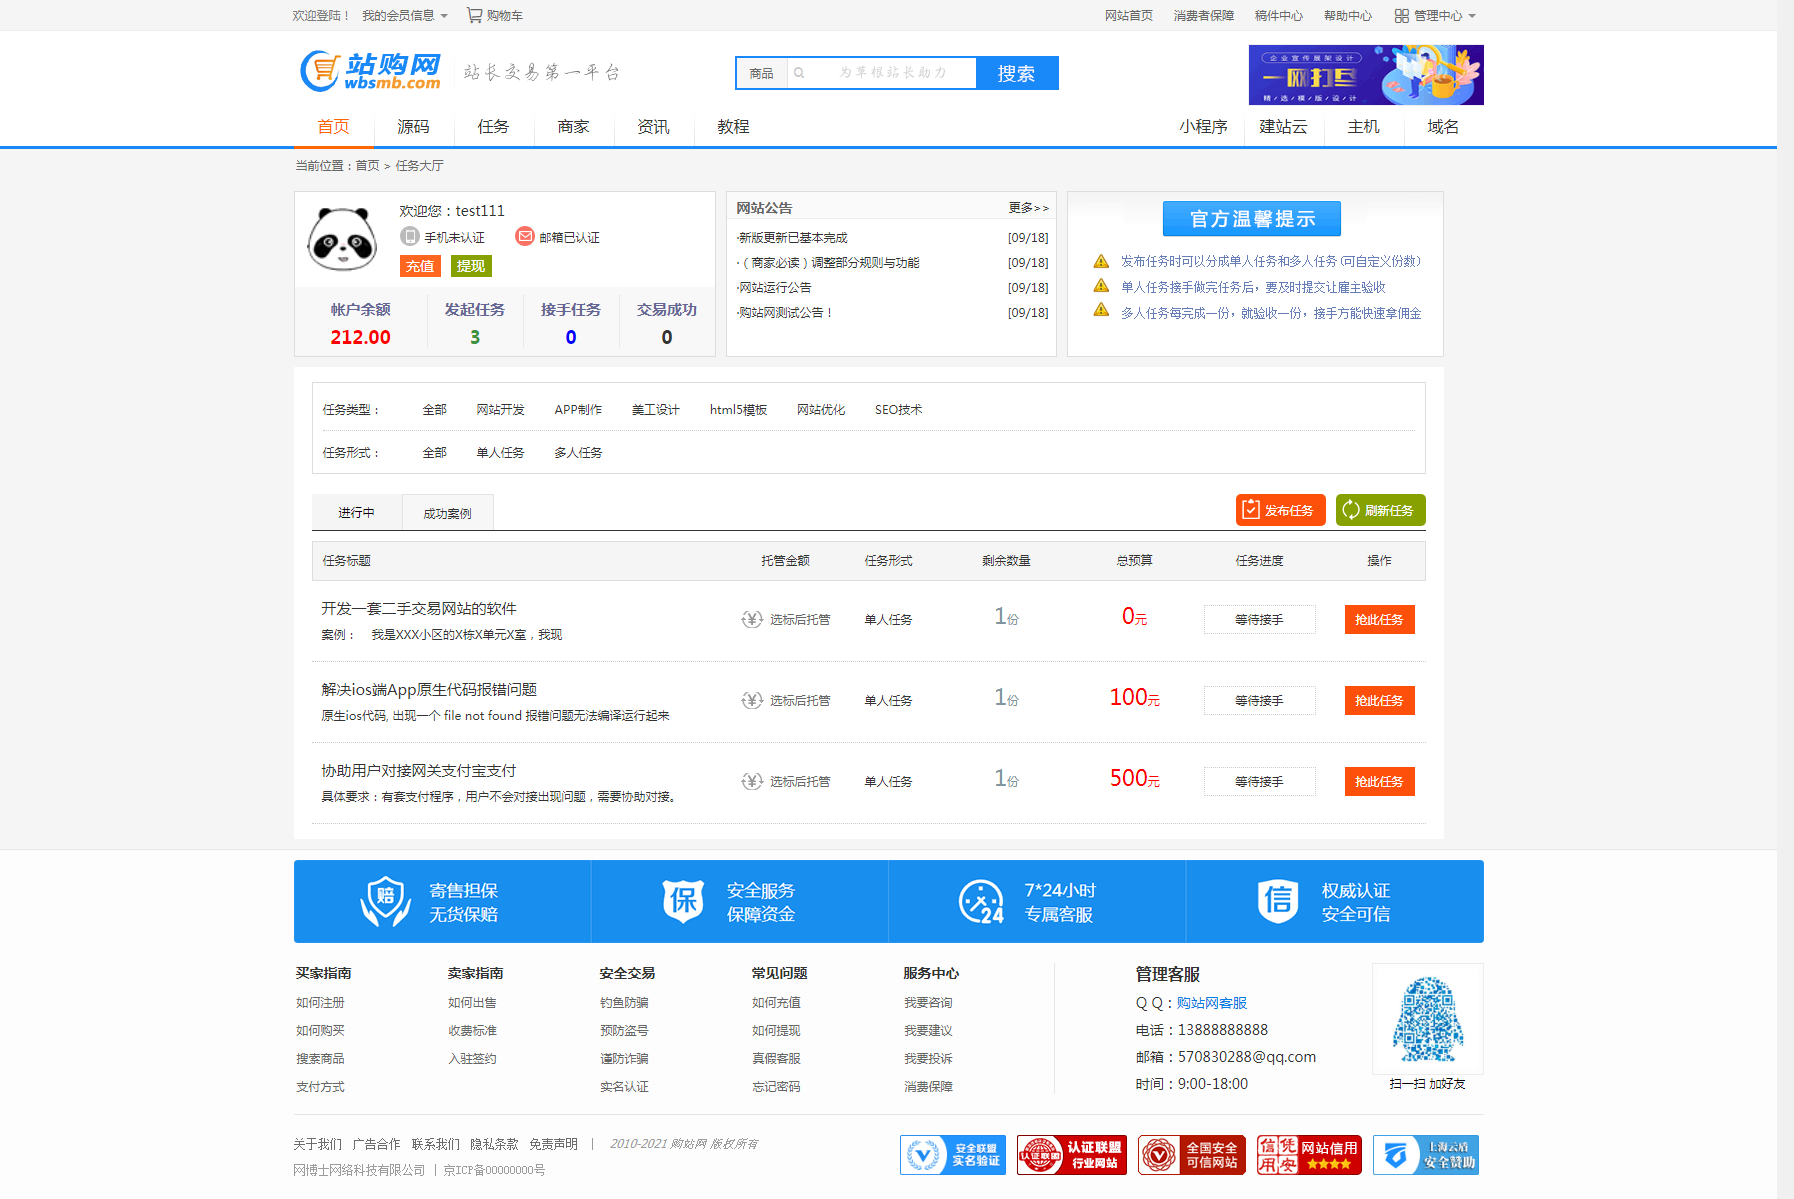Open task 开发一套二手交易网站的软件

click(x=419, y=608)
